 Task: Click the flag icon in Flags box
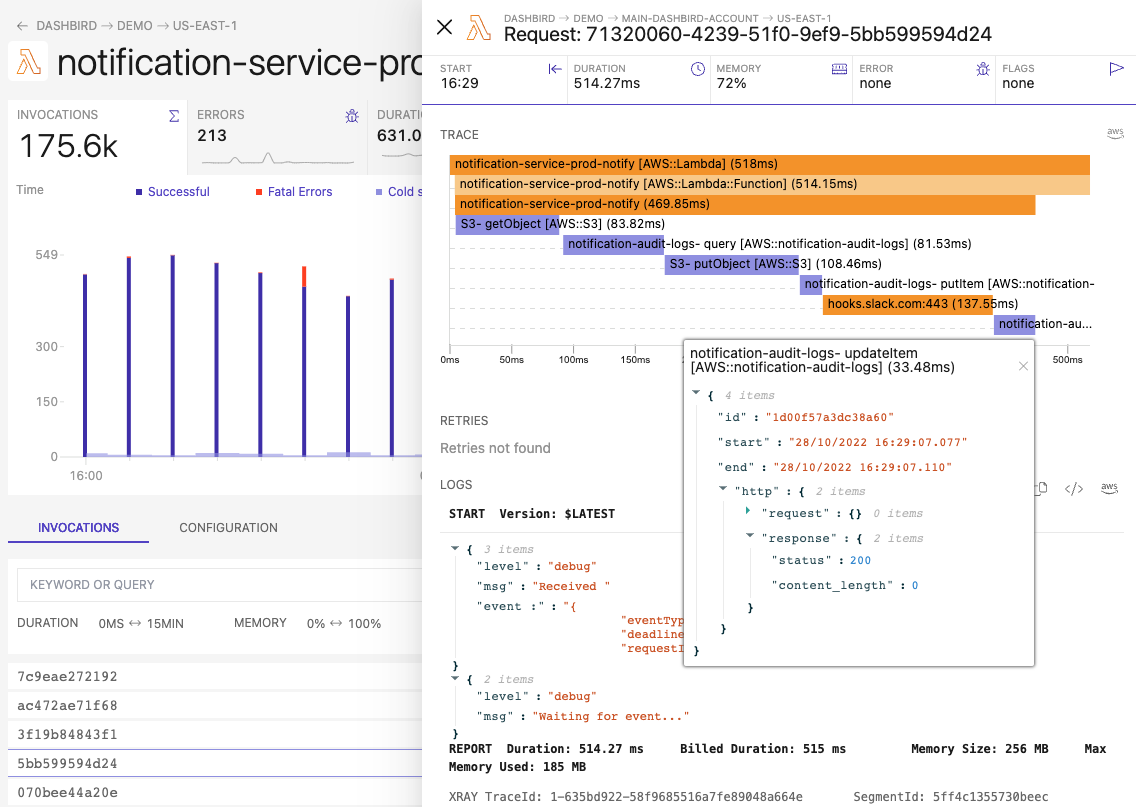click(x=1117, y=69)
